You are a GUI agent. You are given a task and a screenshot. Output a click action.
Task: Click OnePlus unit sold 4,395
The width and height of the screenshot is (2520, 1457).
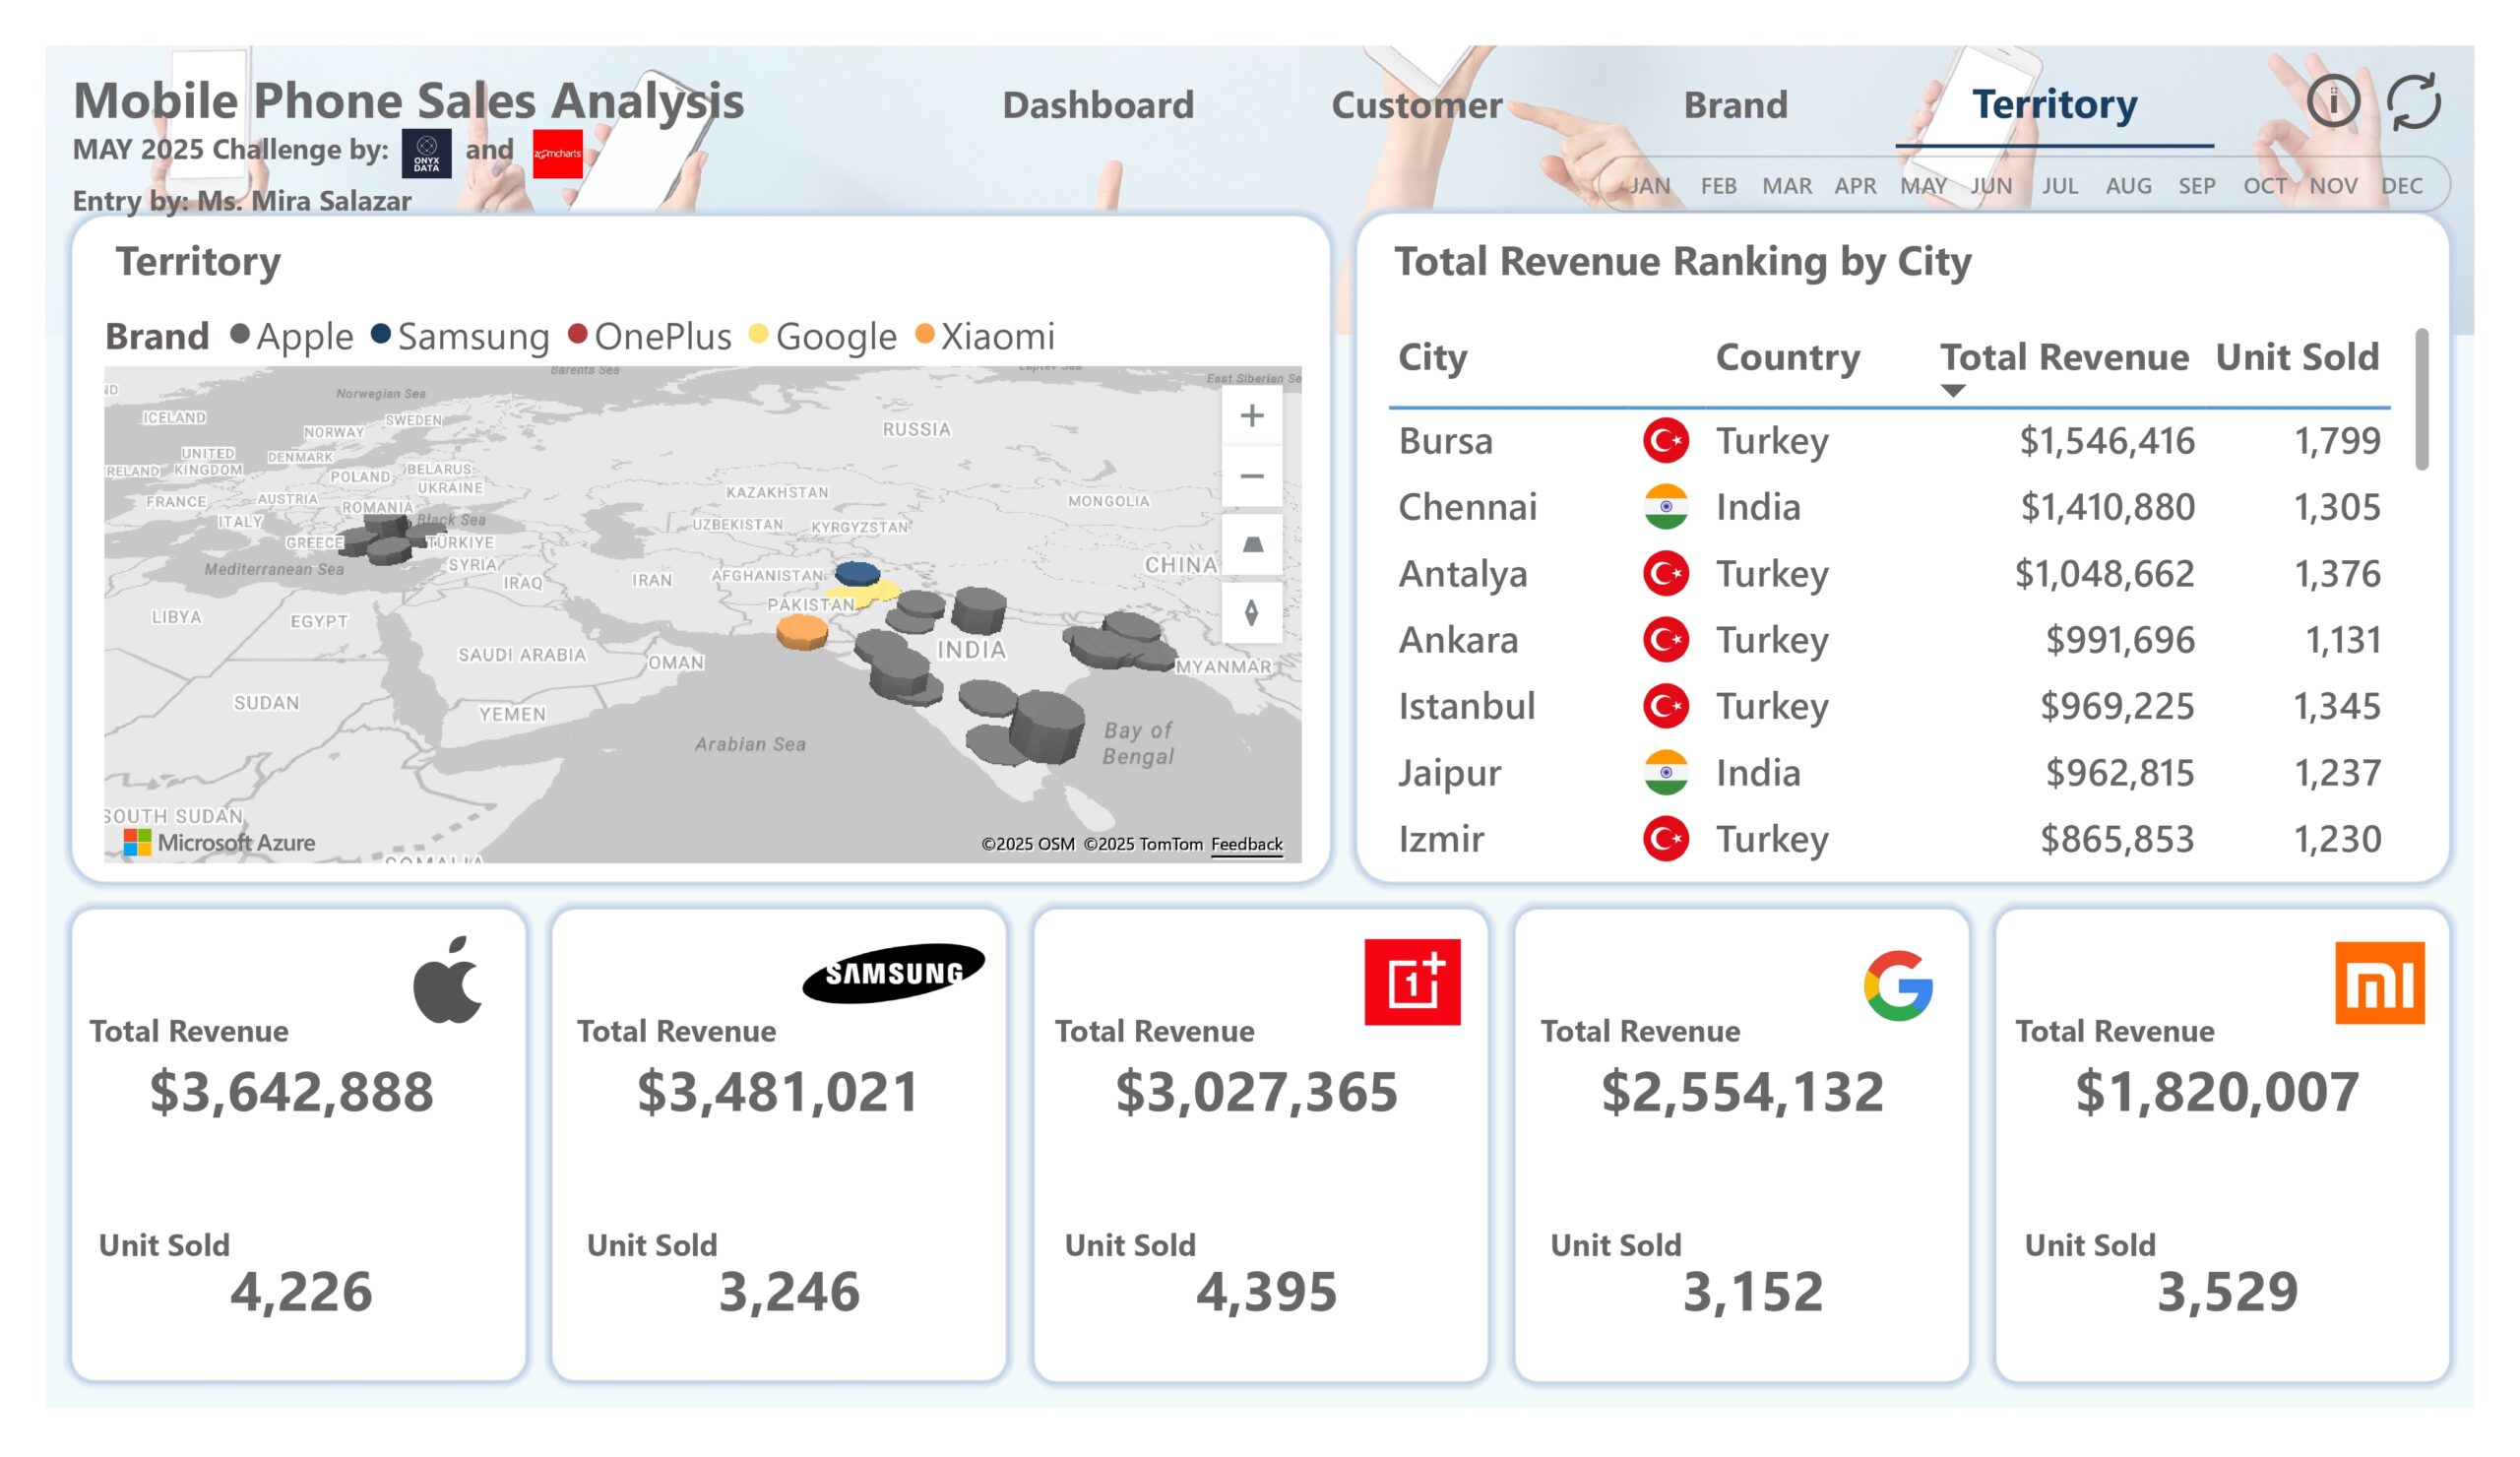pos(1266,1292)
